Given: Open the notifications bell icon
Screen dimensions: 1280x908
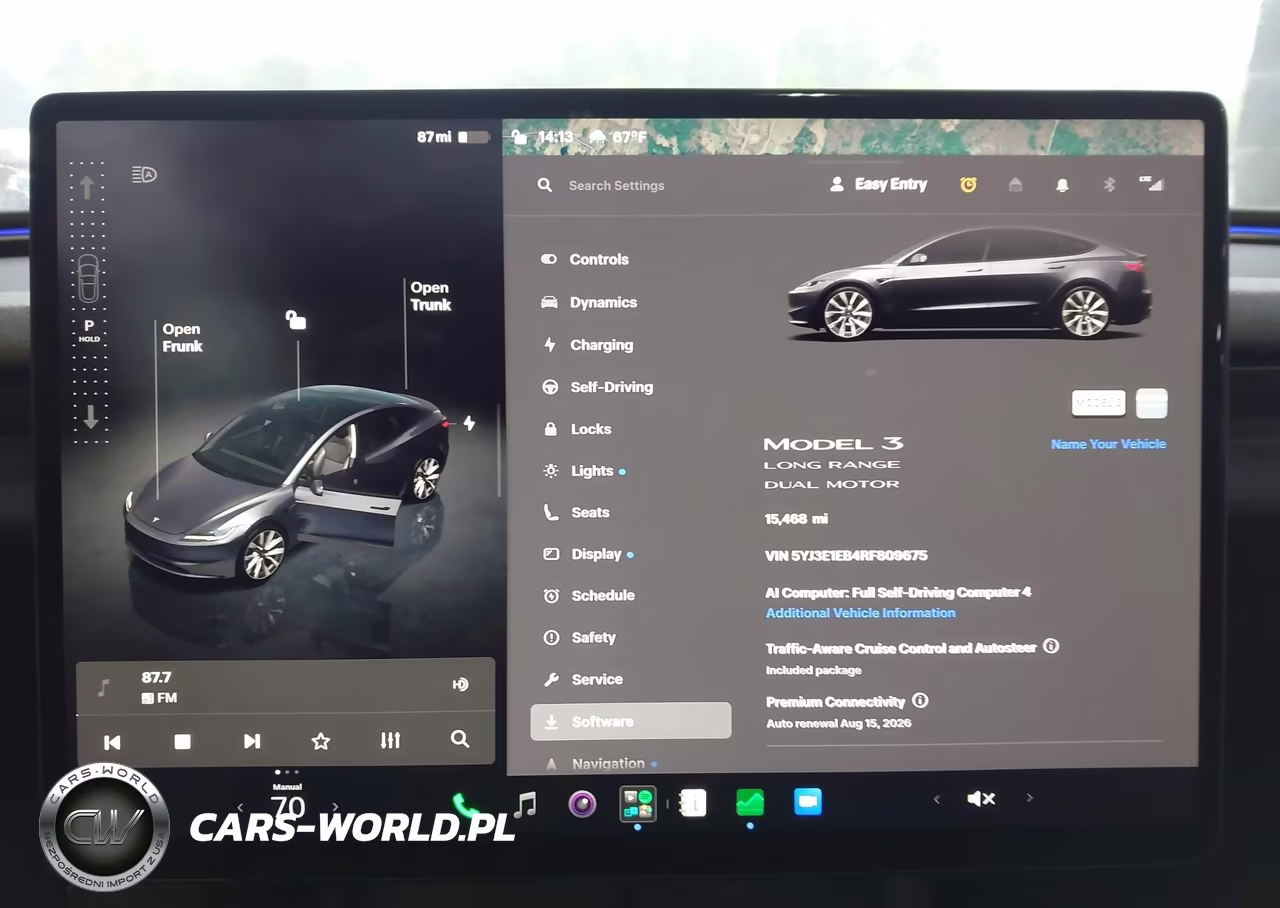Looking at the screenshot, I should click(1062, 185).
